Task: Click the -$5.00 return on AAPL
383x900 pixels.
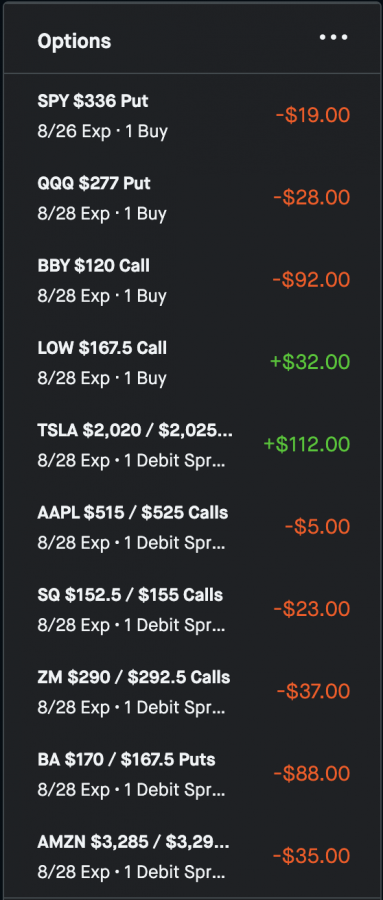Action: click(x=318, y=526)
